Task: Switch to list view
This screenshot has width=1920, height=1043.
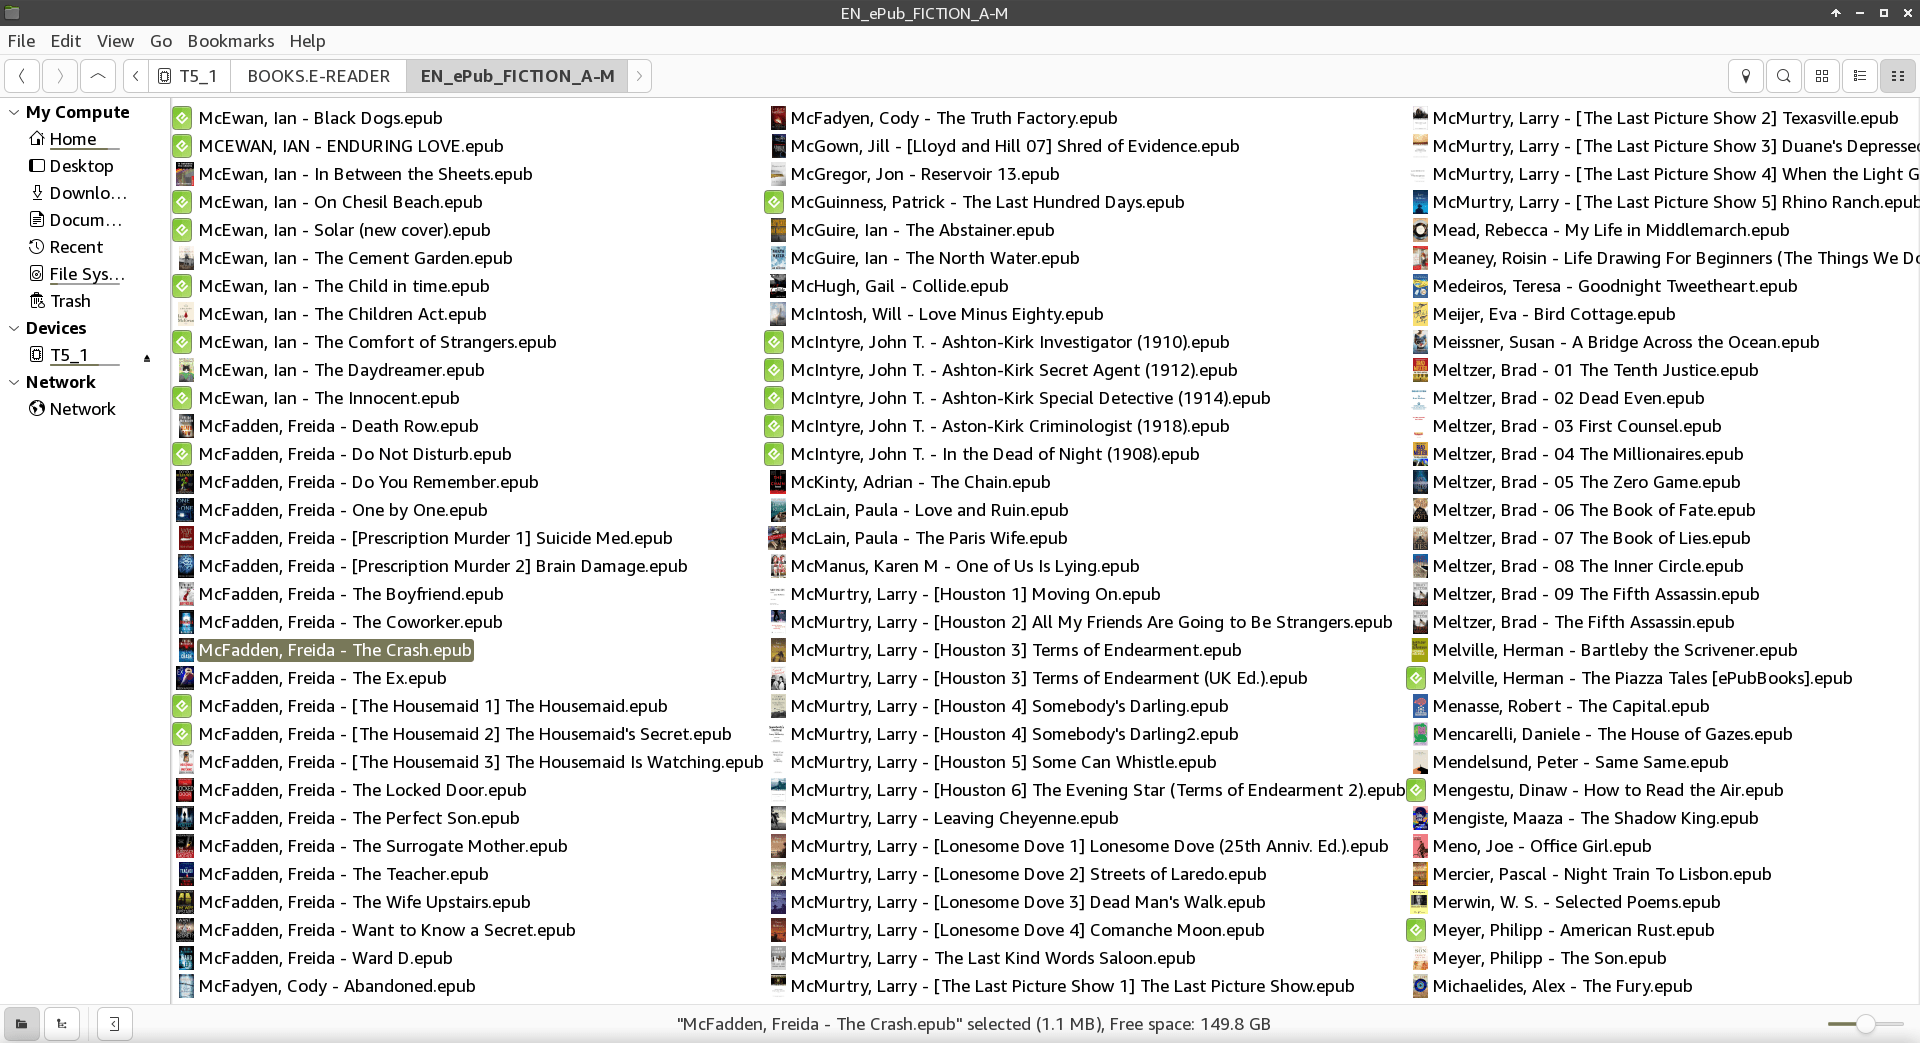Action: pos(1859,76)
